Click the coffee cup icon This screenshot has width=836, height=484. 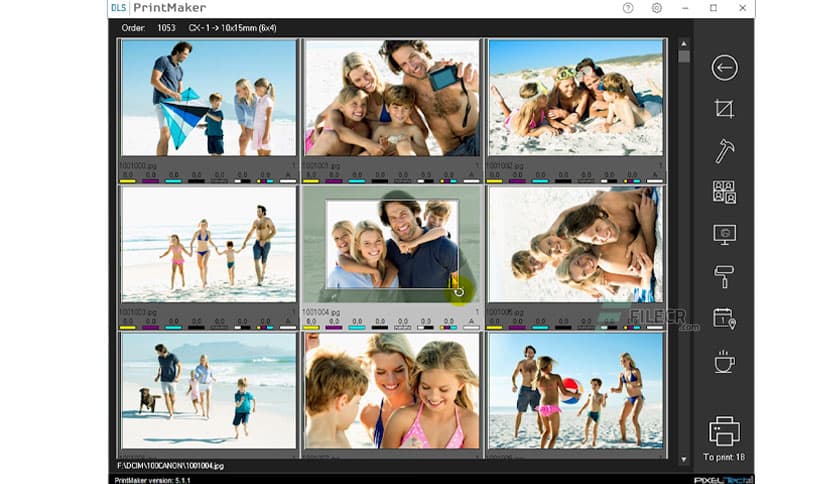724,361
